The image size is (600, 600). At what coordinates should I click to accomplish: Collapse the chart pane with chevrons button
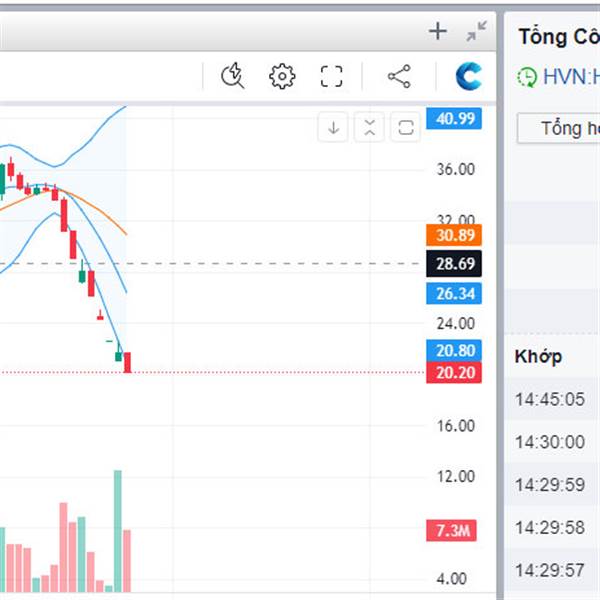pos(370,127)
